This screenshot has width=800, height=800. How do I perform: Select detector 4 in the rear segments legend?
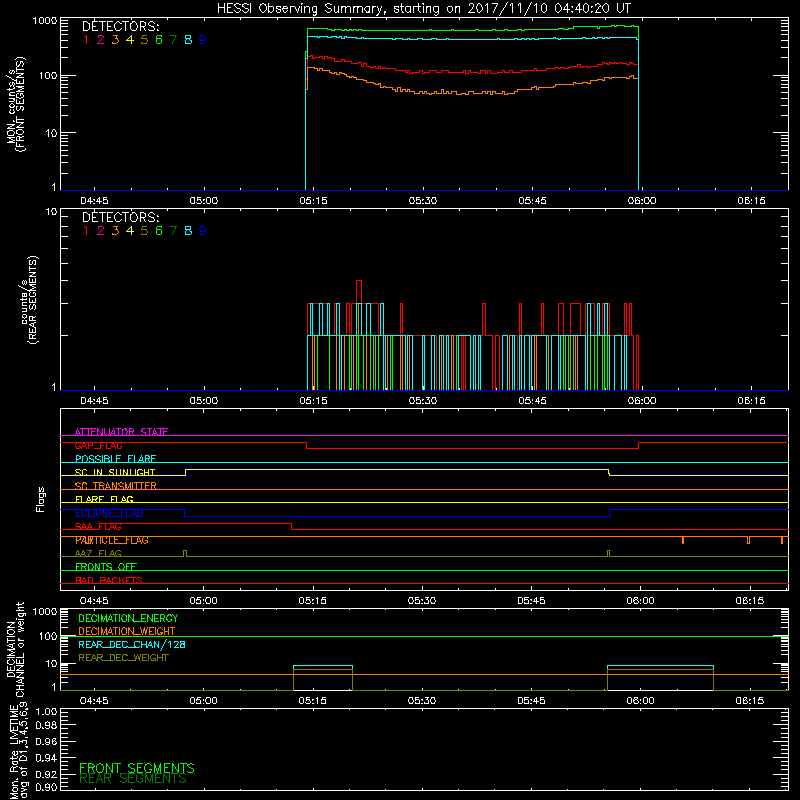[x=130, y=231]
